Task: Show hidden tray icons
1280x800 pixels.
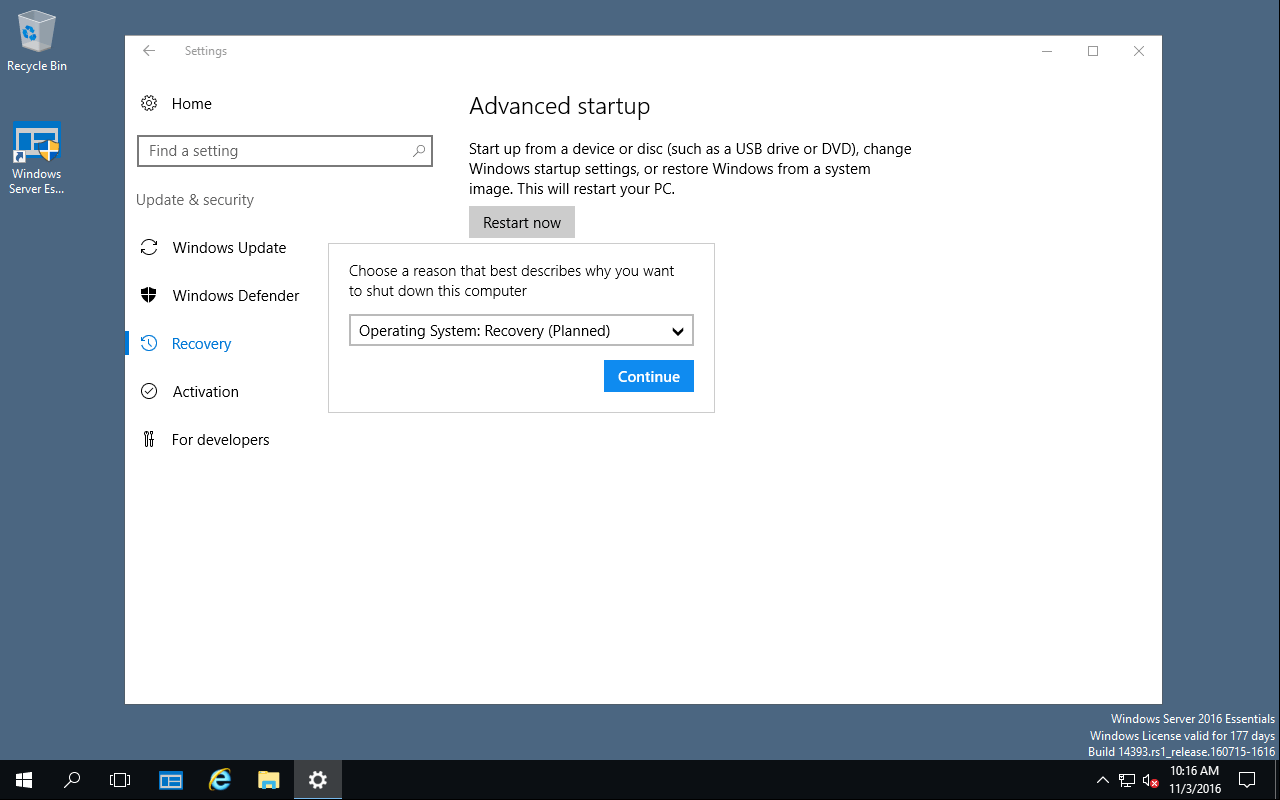Action: (x=1103, y=780)
